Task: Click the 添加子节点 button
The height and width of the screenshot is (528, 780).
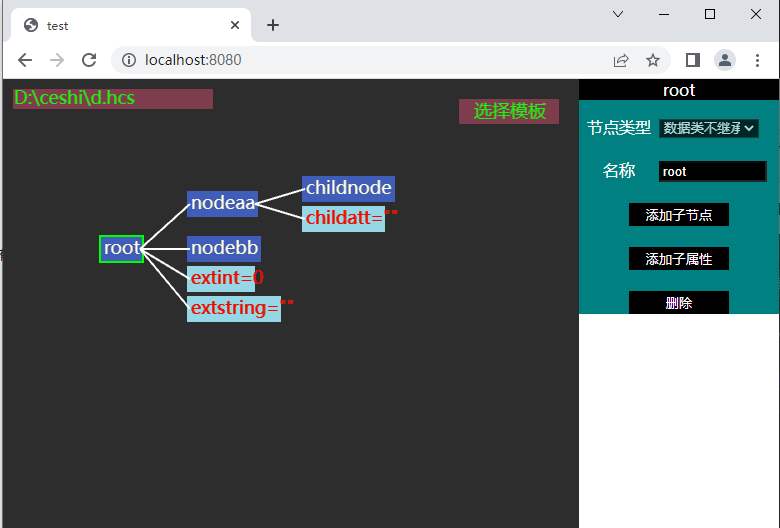Action: coord(678,215)
